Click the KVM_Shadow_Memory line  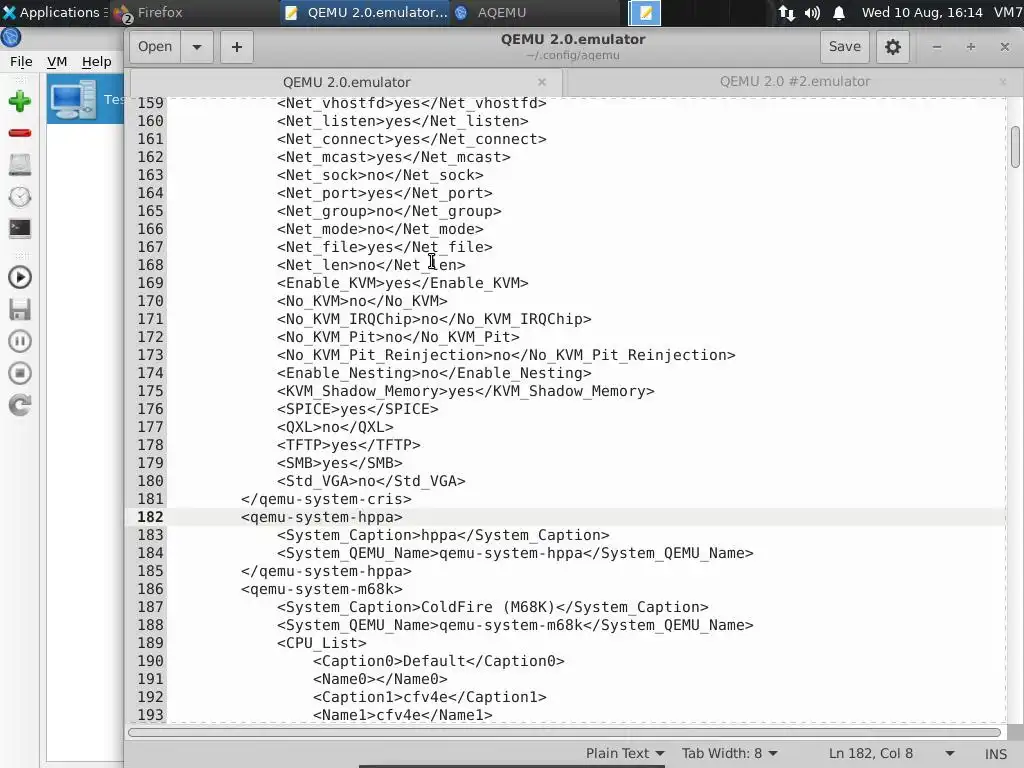pos(465,391)
